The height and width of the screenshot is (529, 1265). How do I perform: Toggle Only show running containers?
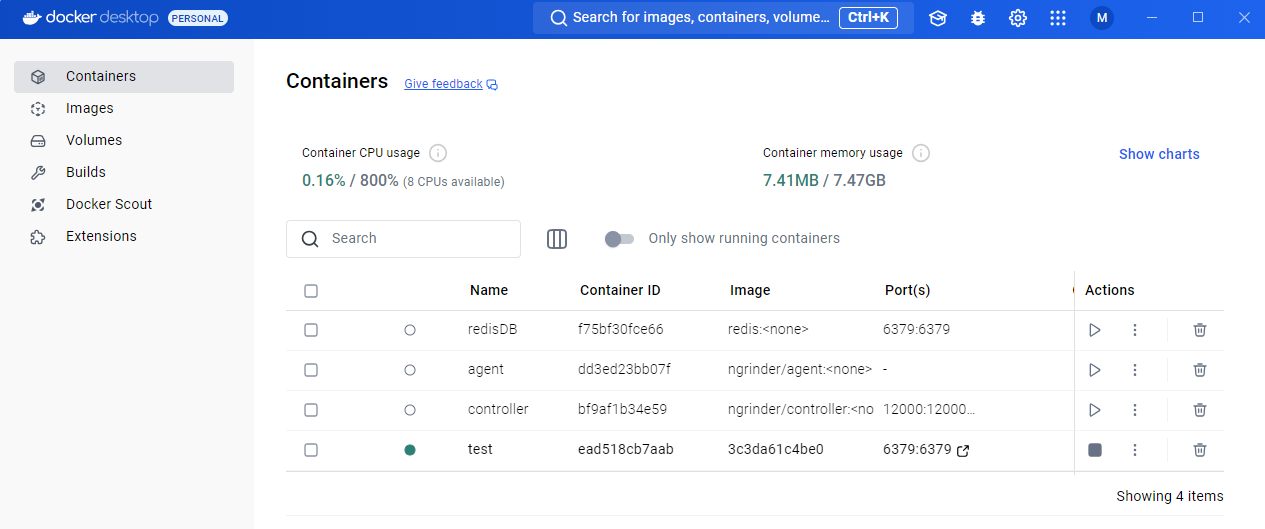619,239
